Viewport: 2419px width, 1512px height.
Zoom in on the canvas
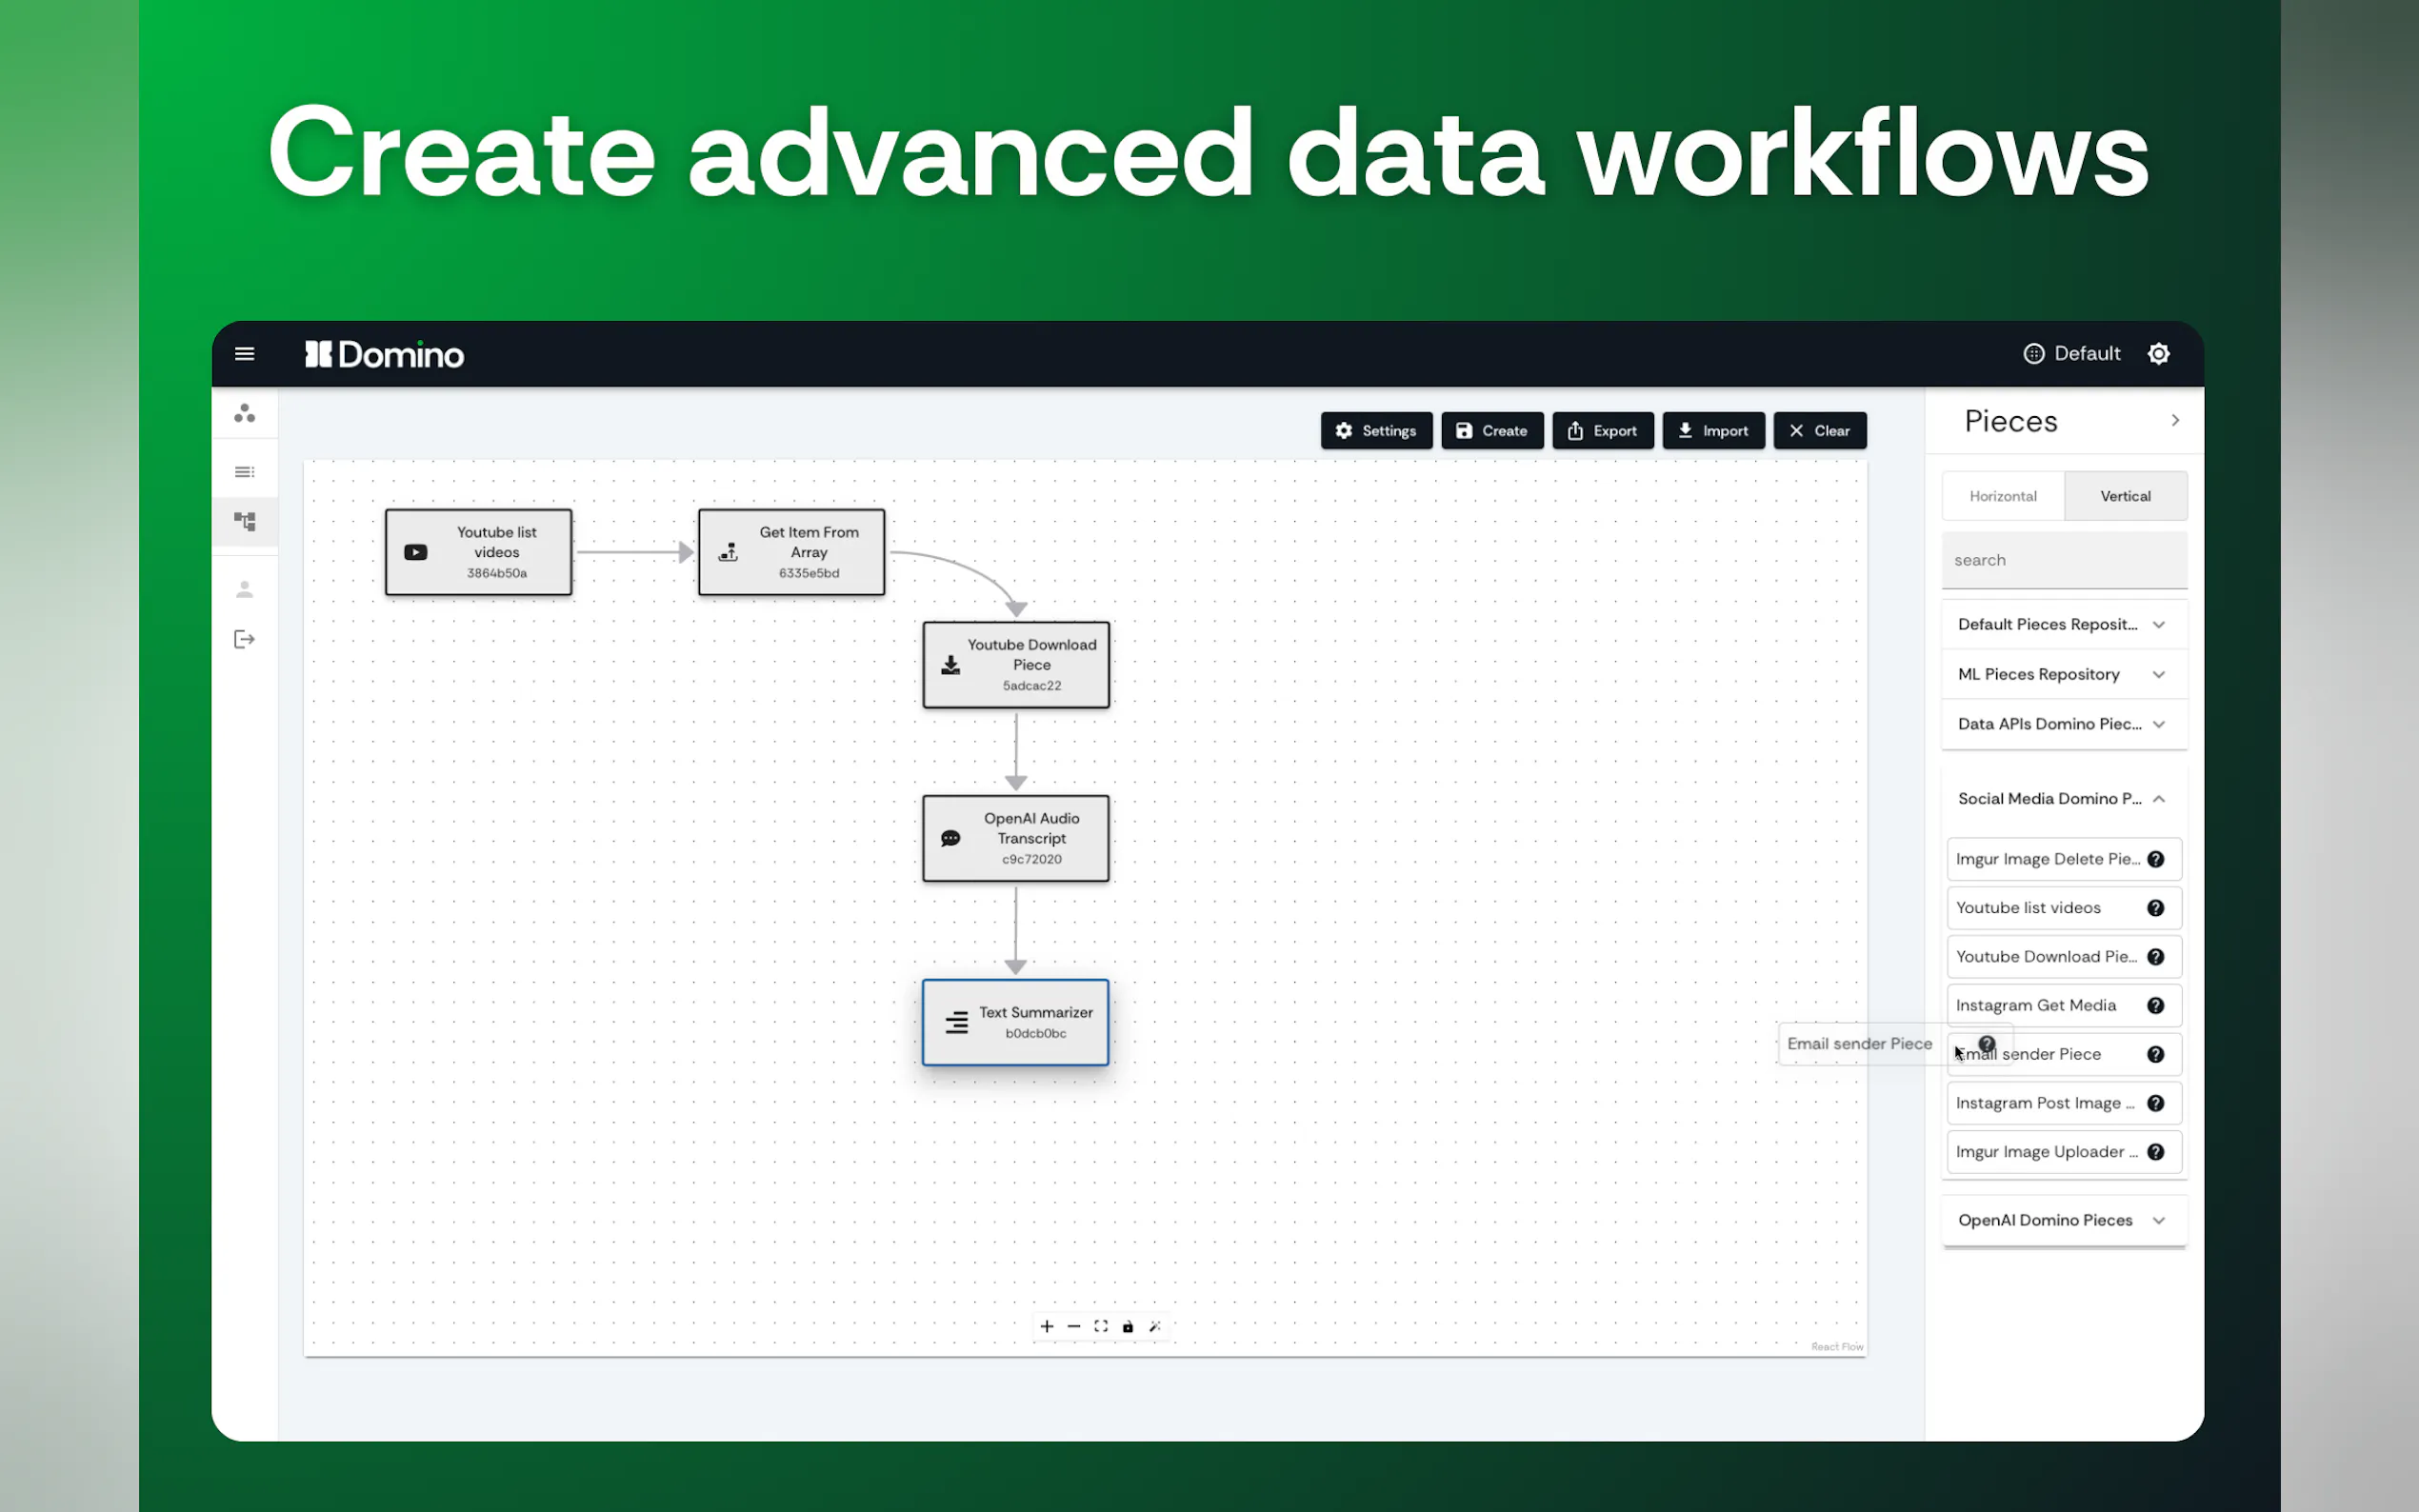click(x=1046, y=1326)
